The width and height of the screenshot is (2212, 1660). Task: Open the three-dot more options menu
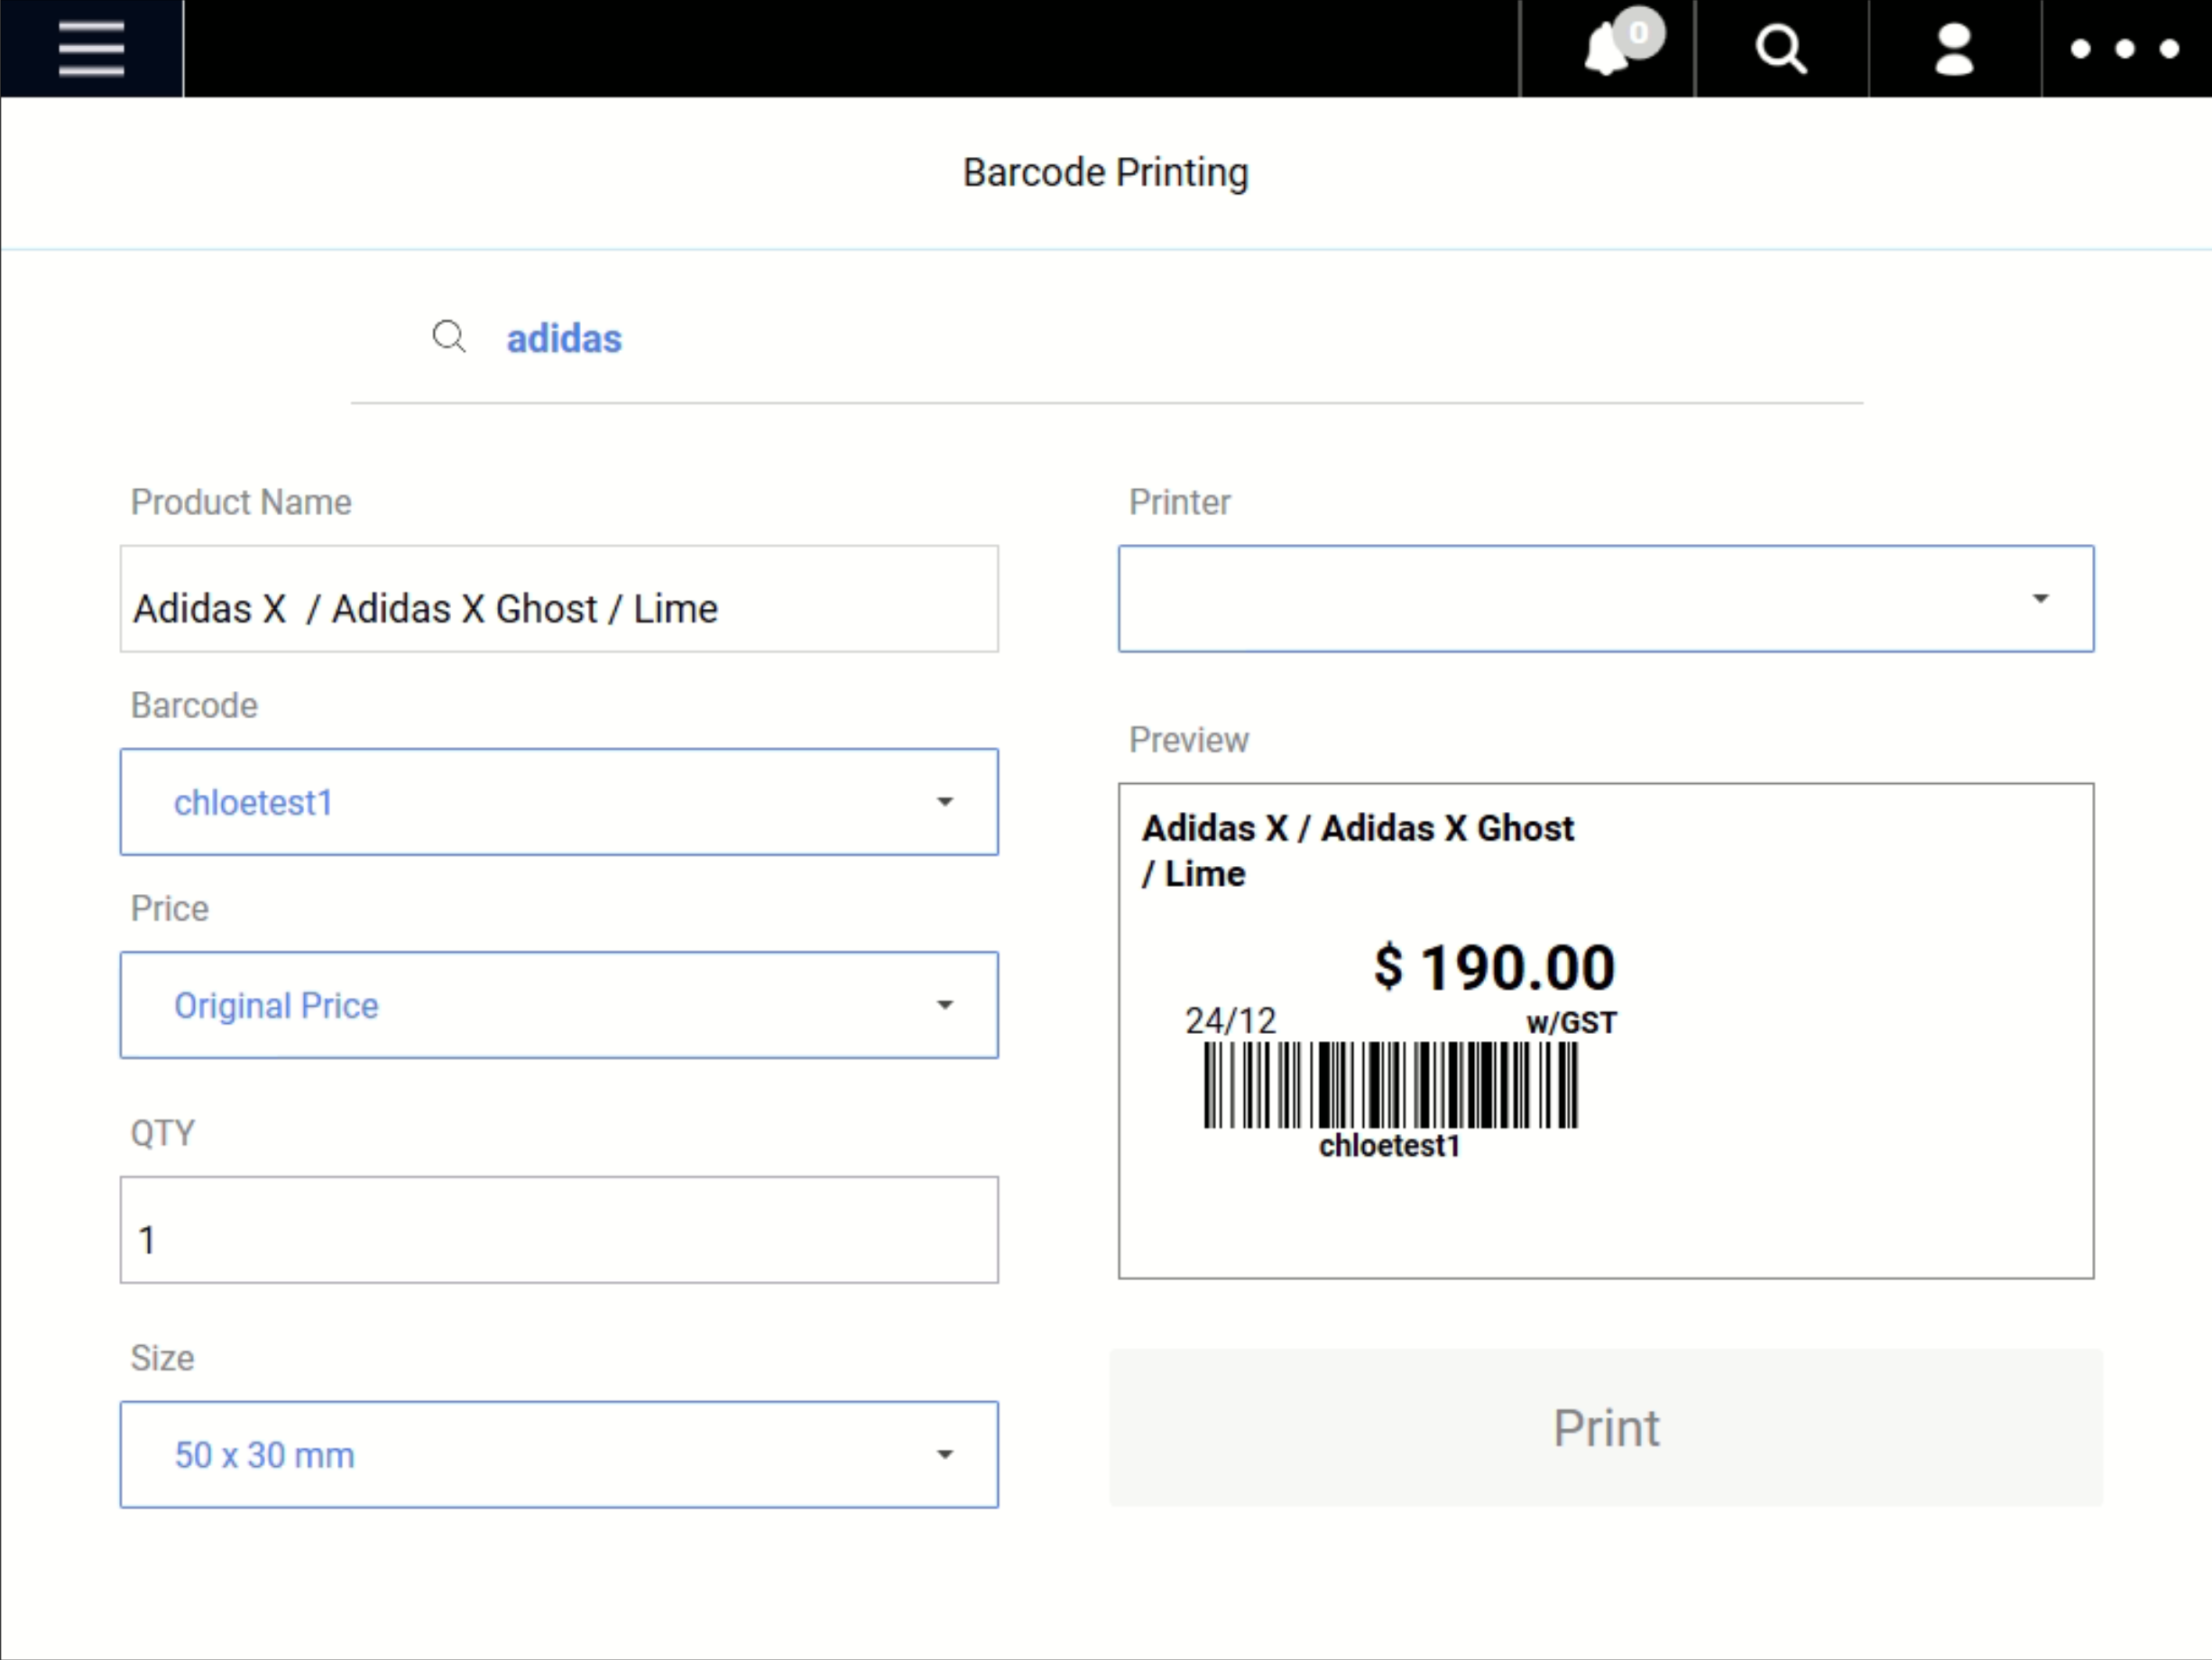[x=2125, y=48]
